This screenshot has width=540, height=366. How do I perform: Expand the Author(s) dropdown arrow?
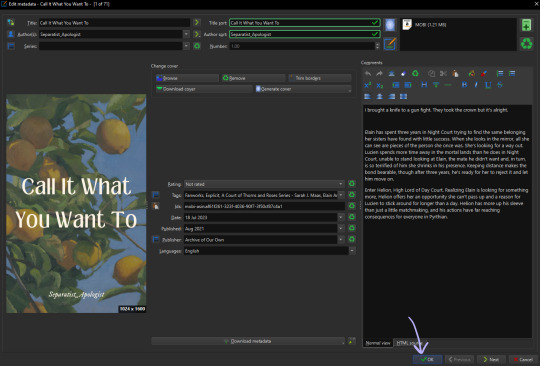(186, 34)
